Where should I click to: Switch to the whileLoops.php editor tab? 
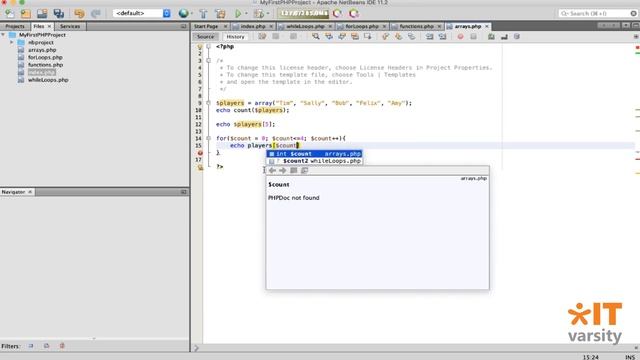click(x=305, y=26)
